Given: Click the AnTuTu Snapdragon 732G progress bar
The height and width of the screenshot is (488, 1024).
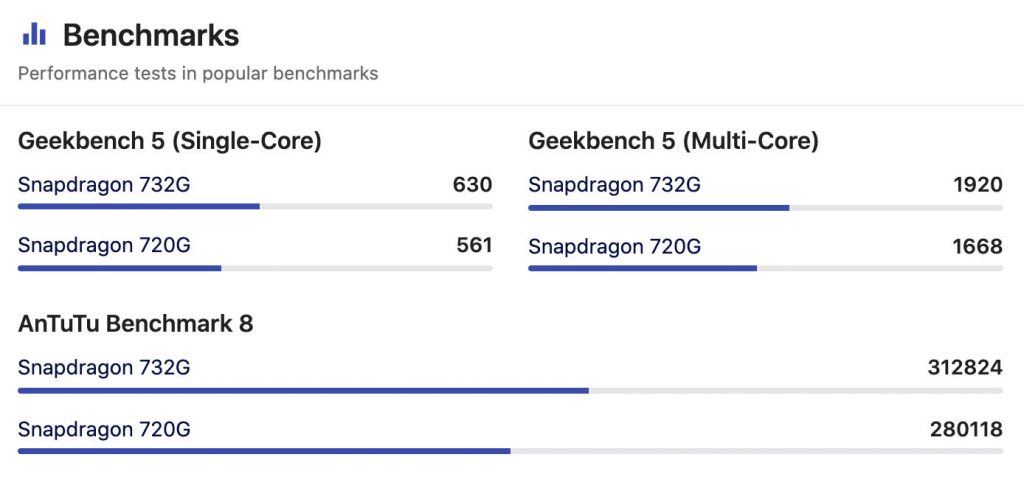Looking at the screenshot, I should coord(510,390).
